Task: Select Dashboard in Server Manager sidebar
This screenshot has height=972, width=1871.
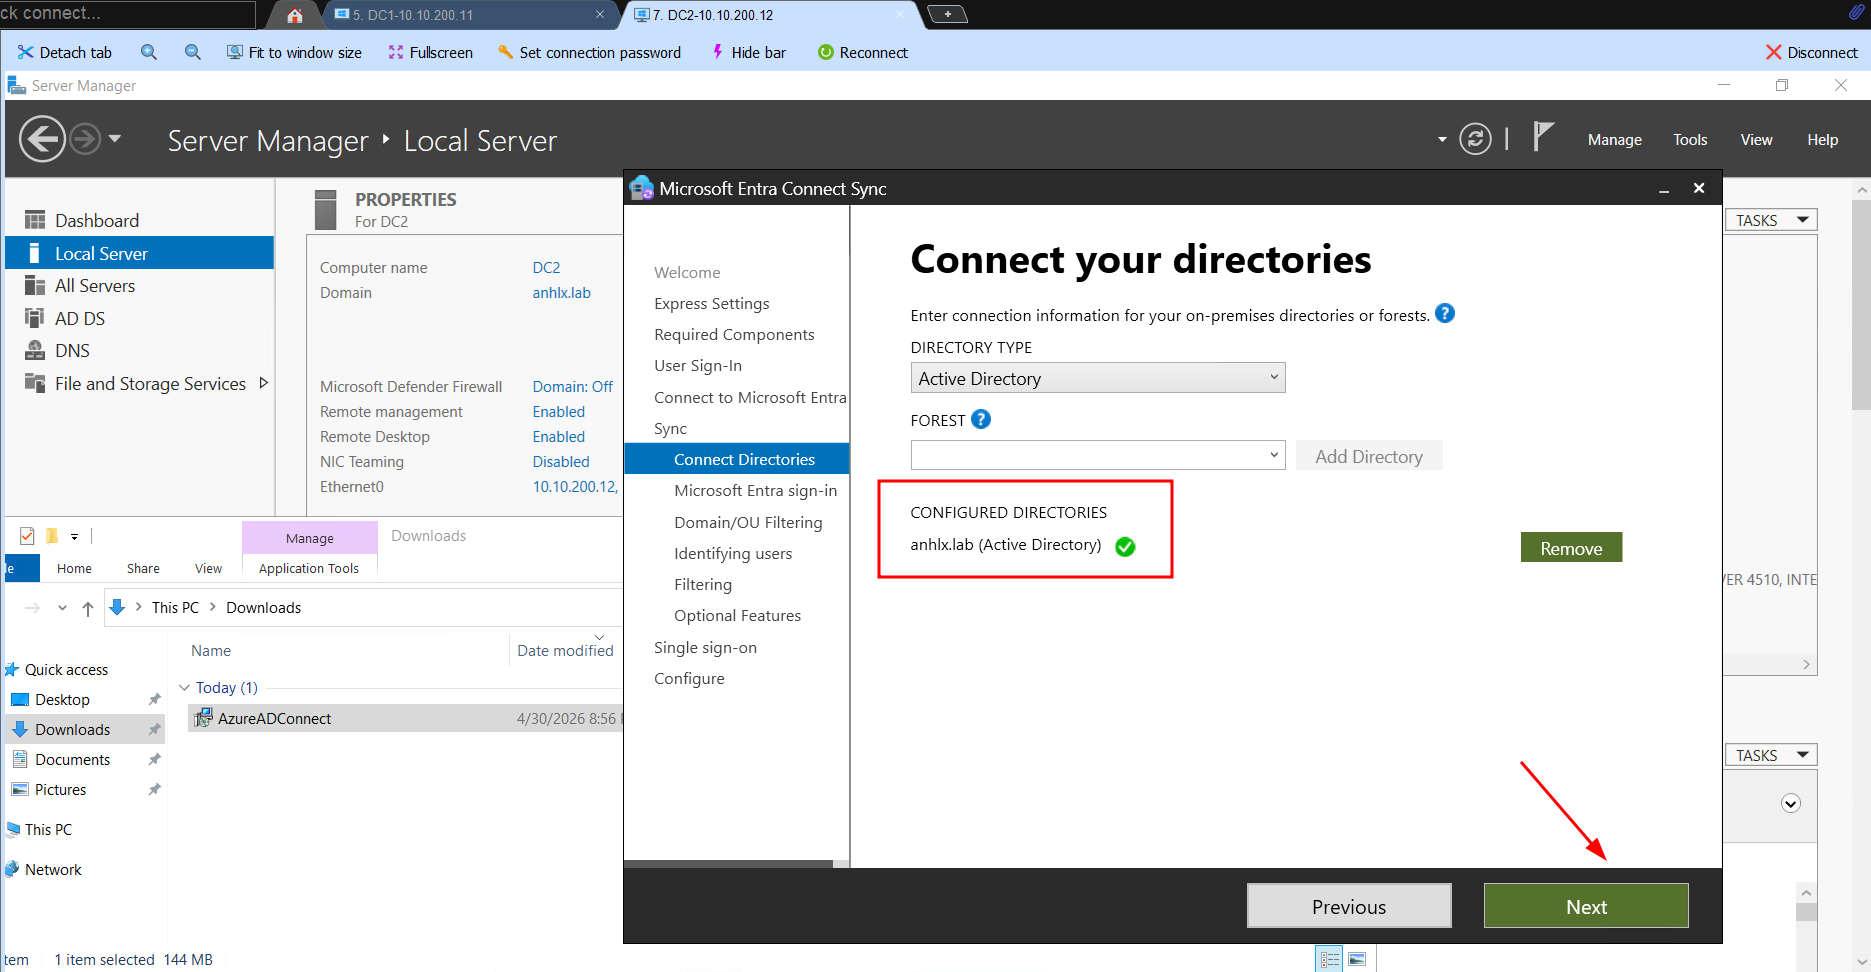Action: click(x=140, y=220)
